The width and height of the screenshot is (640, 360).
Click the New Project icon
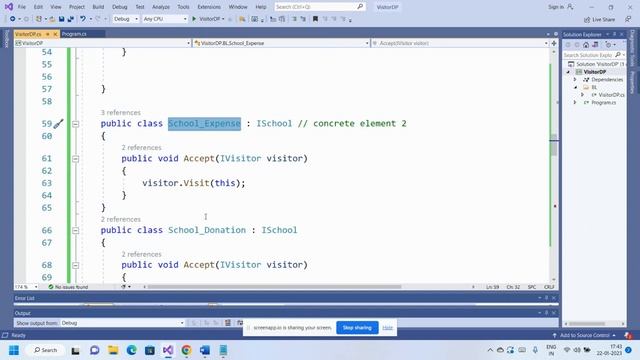(39, 19)
